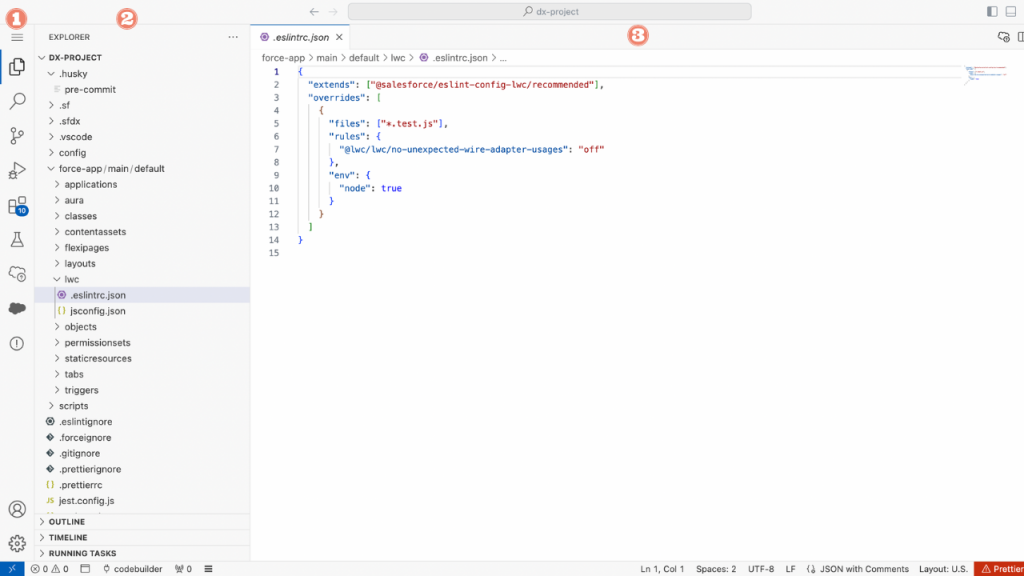Click the Prettier warning in the status bar

point(1004,568)
